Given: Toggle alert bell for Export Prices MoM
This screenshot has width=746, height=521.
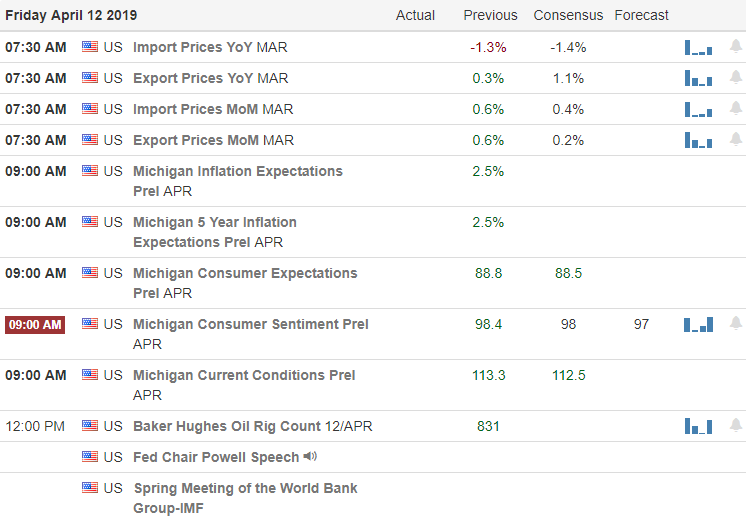Looking at the screenshot, I should click(736, 139).
